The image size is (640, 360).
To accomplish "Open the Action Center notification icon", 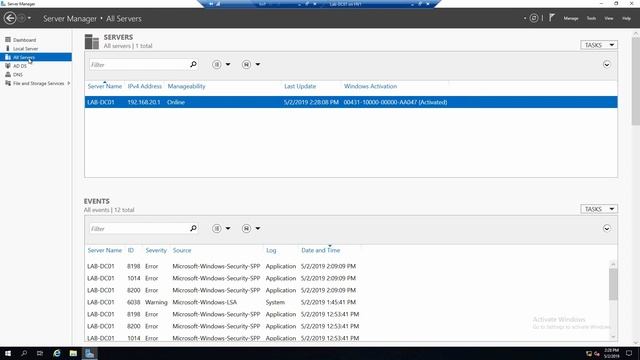I will click(x=629, y=353).
